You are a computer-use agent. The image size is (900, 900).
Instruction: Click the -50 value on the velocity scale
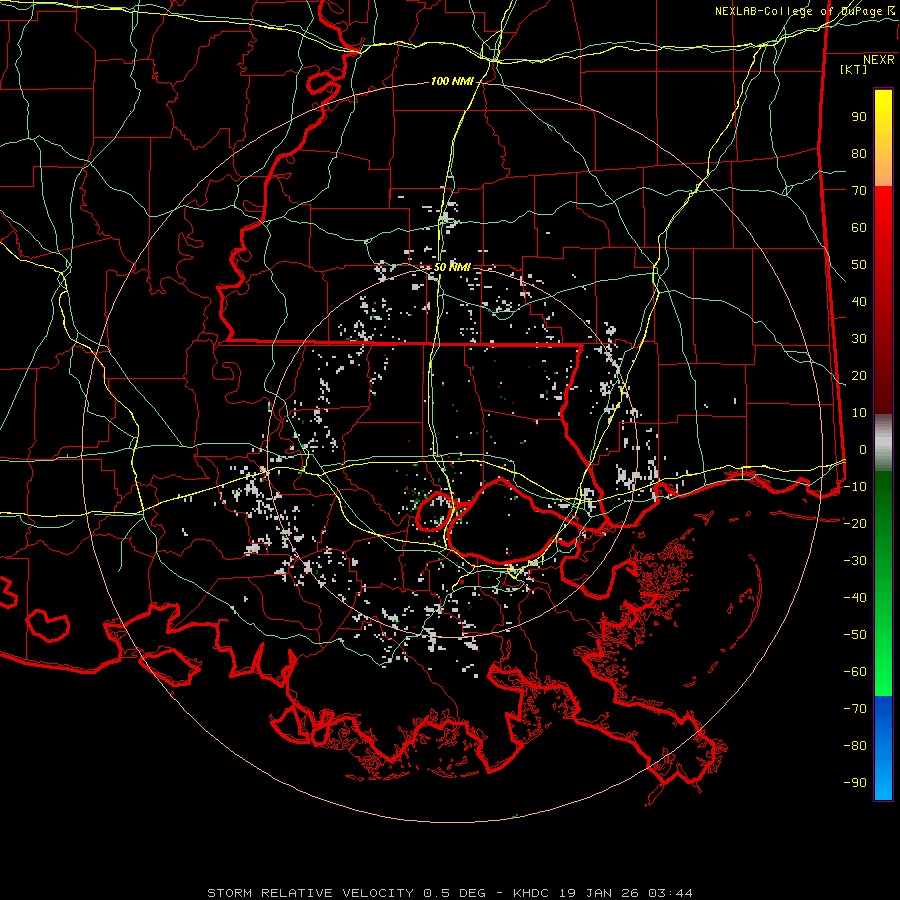click(x=855, y=635)
